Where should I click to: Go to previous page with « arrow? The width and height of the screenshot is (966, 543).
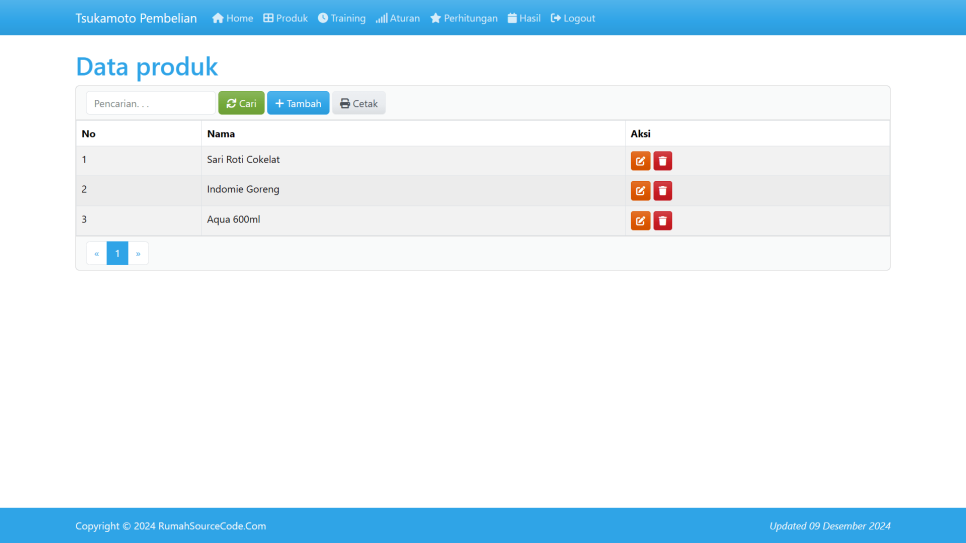96,254
